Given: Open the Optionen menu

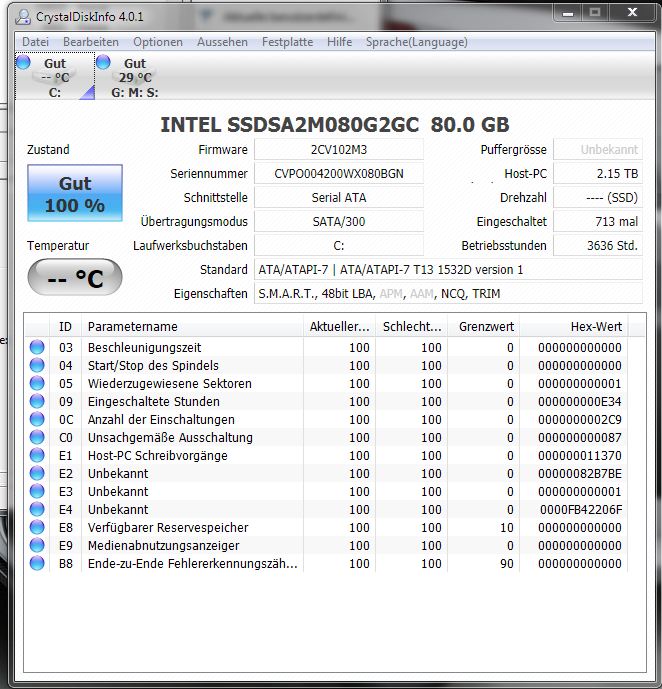Looking at the screenshot, I should (x=158, y=42).
